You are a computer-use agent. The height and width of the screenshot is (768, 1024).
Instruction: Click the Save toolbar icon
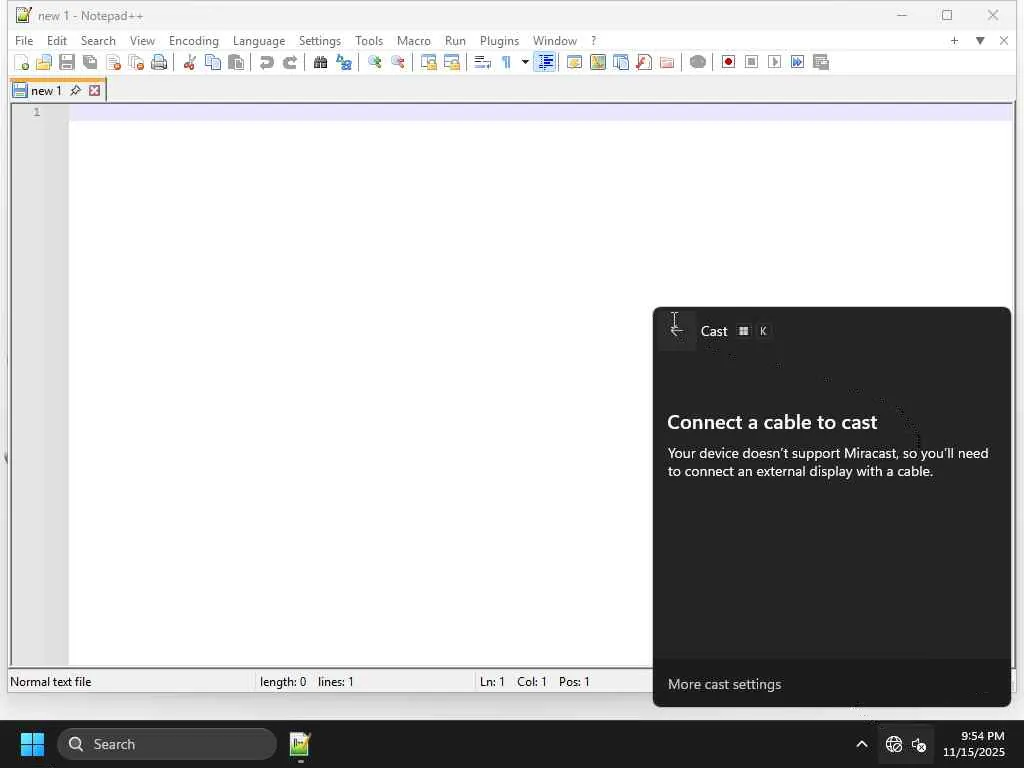pos(67,62)
